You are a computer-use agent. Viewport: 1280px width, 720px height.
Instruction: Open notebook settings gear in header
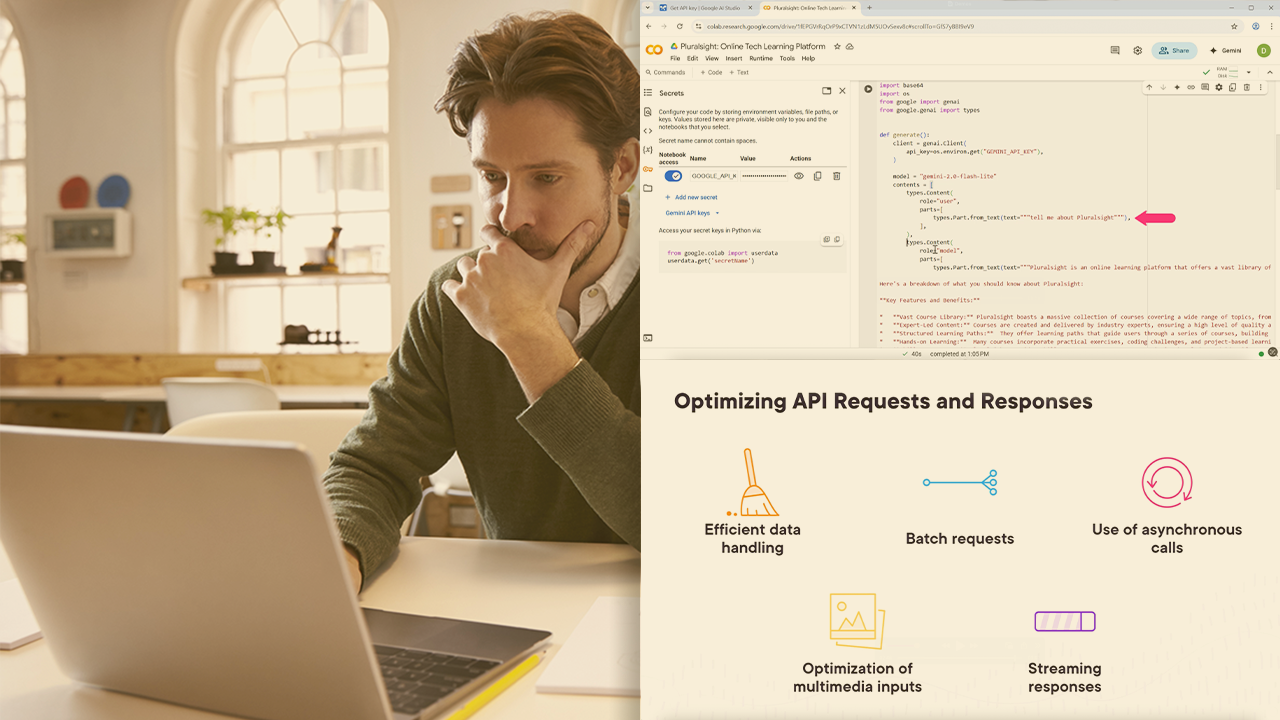(x=1137, y=51)
